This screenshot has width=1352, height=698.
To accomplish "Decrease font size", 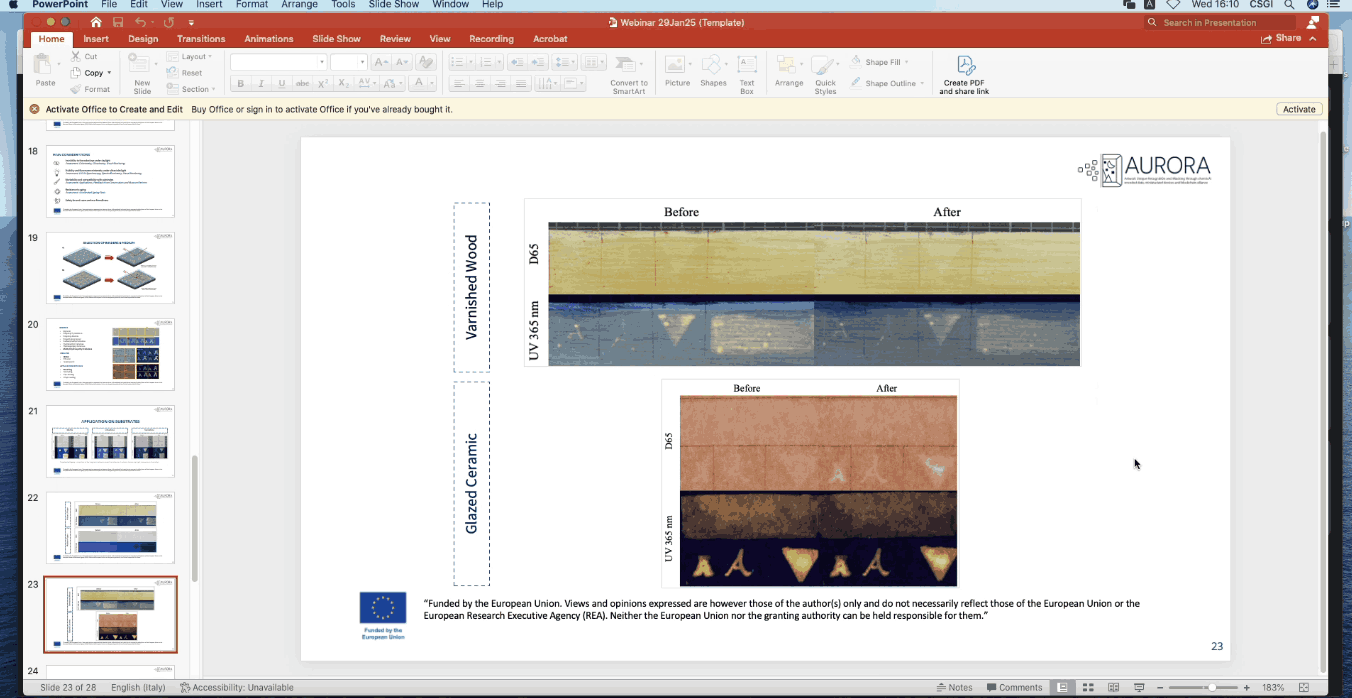I will [400, 62].
